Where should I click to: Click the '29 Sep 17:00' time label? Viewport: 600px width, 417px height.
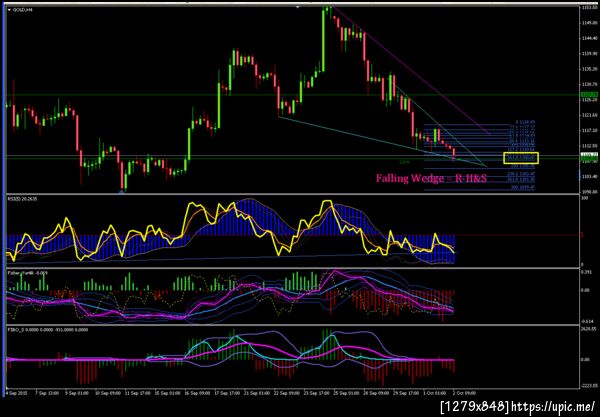click(406, 393)
